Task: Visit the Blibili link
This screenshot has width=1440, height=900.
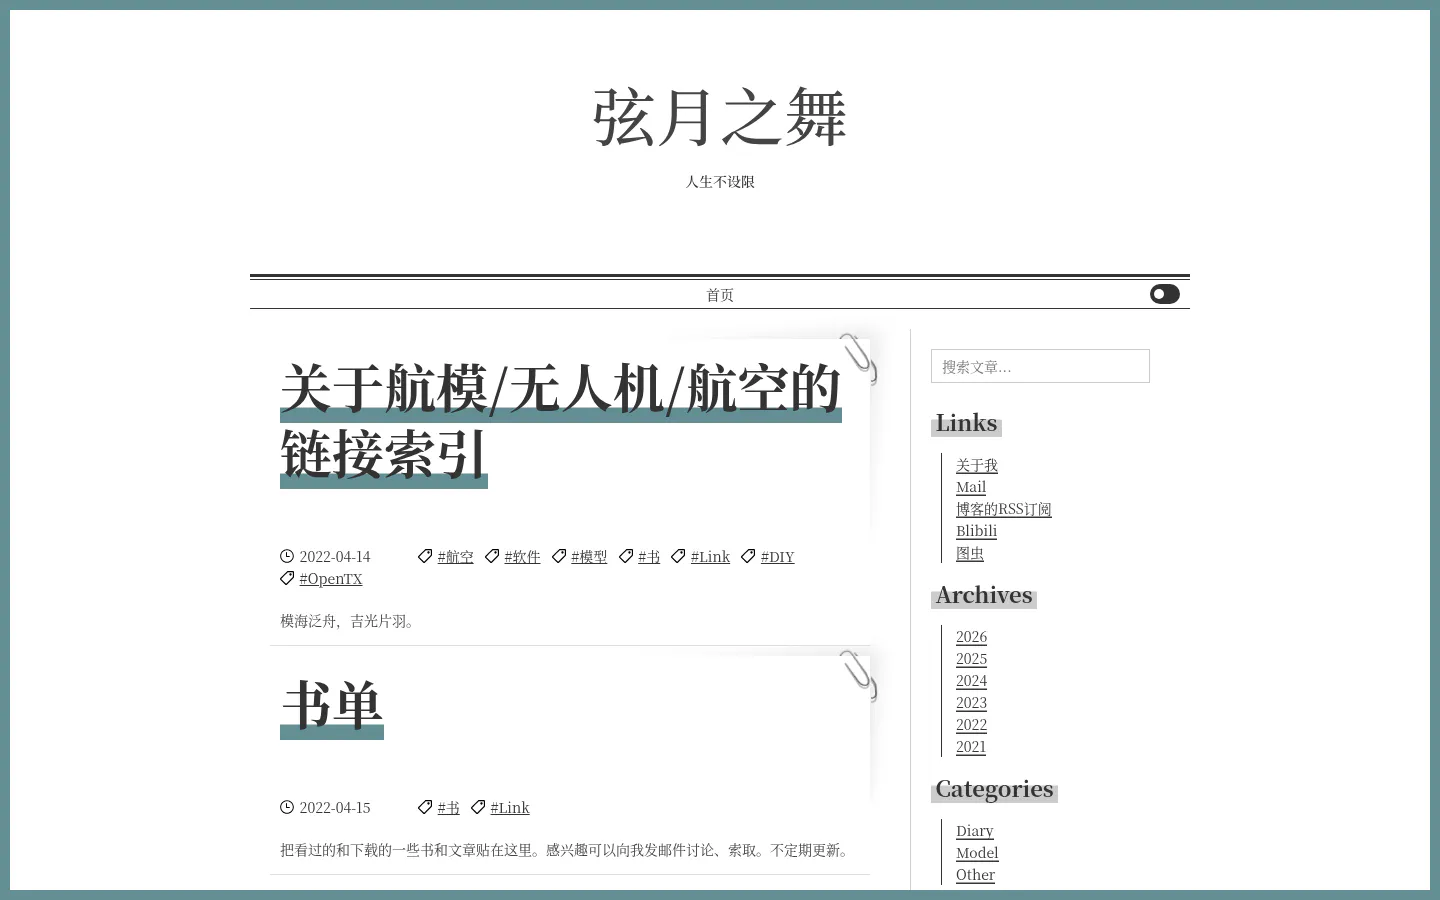Action: (x=976, y=531)
